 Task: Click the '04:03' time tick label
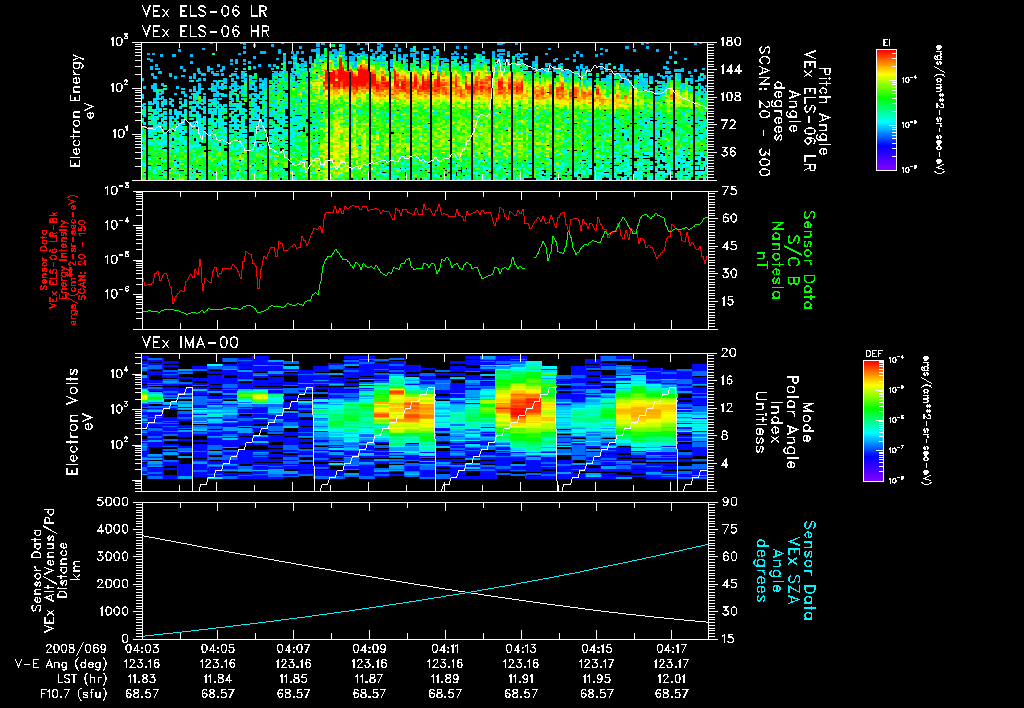(142, 649)
